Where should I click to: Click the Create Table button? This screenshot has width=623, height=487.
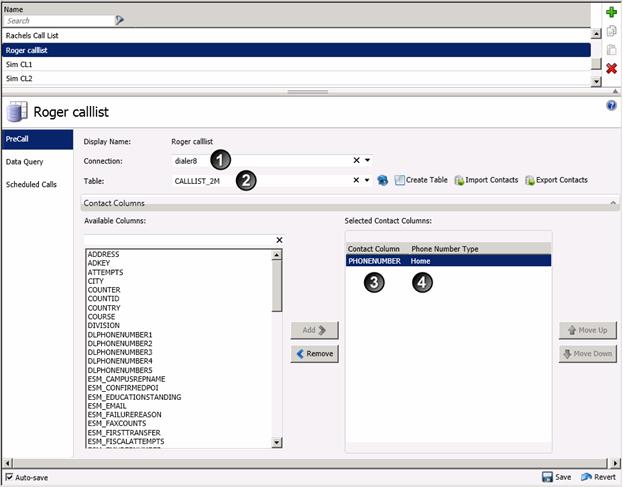pyautogui.click(x=421, y=180)
